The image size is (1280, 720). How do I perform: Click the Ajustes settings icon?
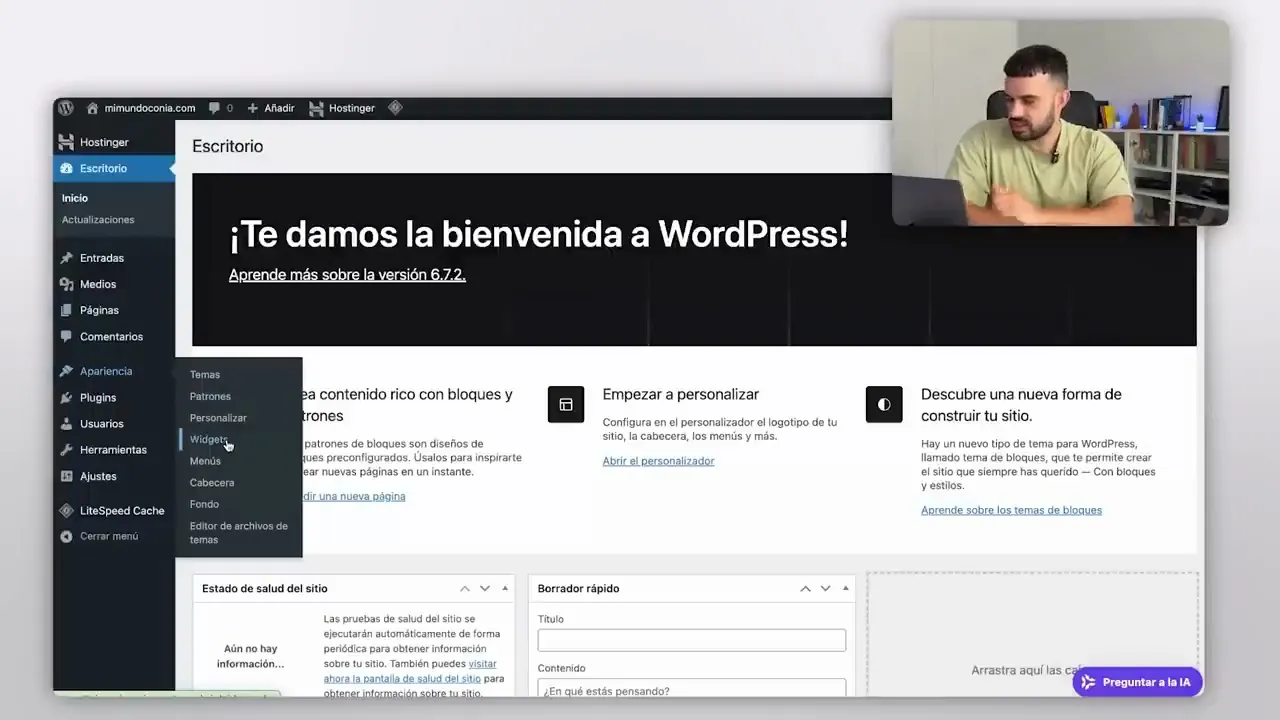click(66, 476)
